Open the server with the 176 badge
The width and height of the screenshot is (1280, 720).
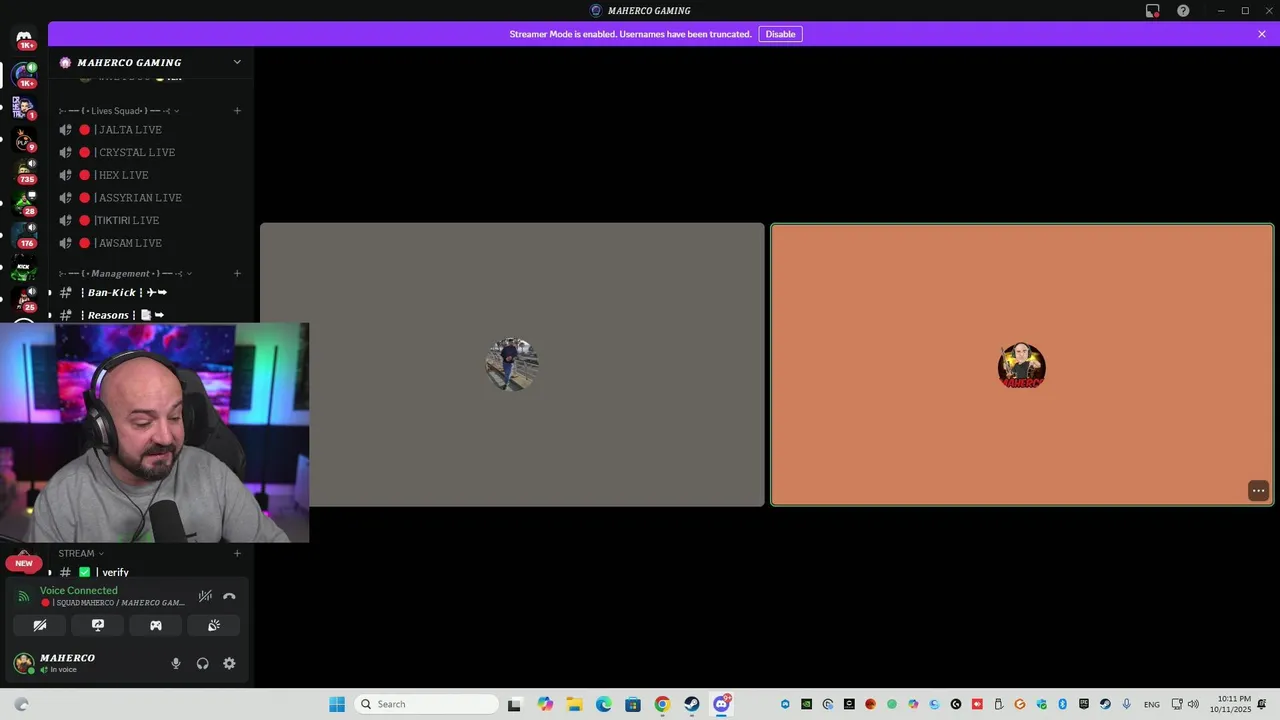coord(24,235)
